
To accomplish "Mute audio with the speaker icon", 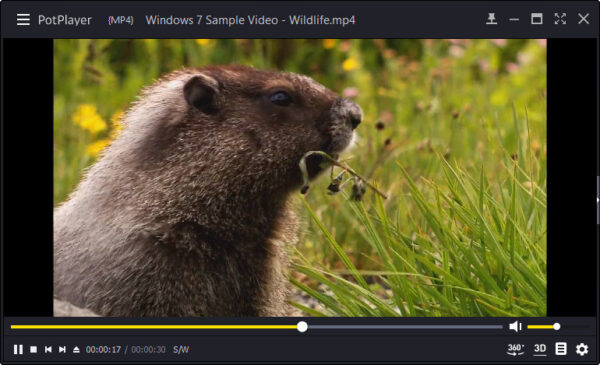I will pyautogui.click(x=515, y=326).
